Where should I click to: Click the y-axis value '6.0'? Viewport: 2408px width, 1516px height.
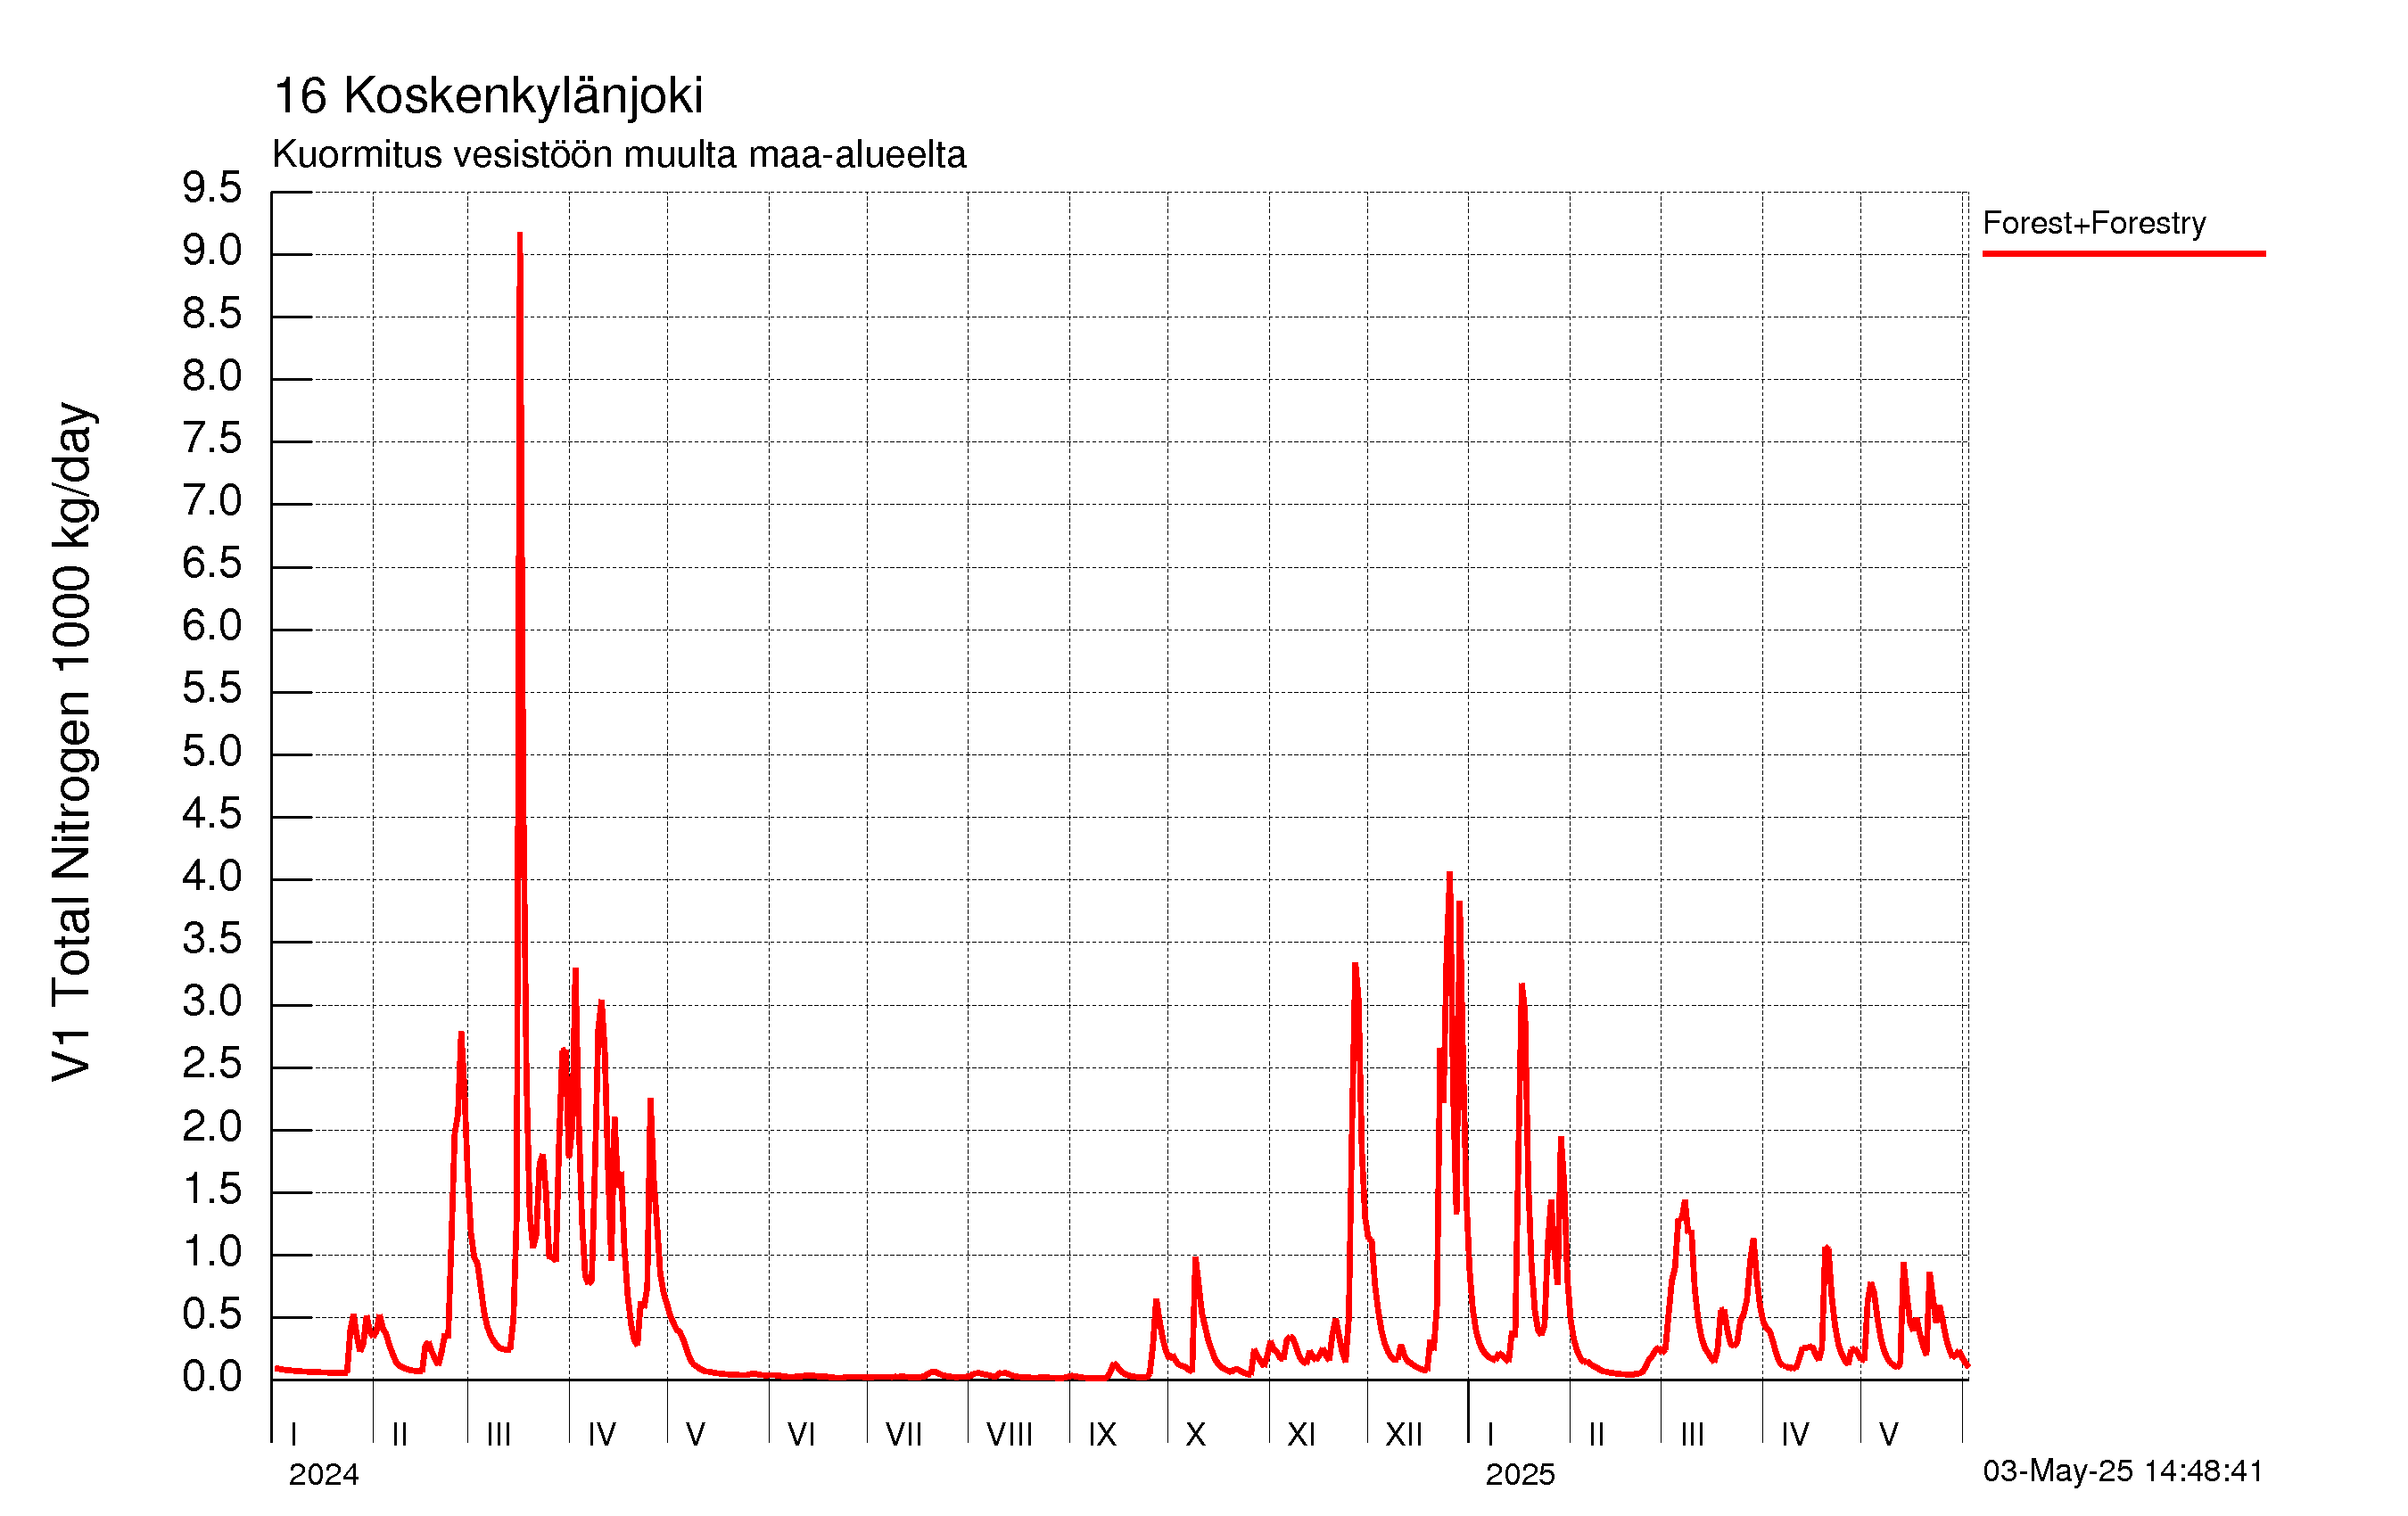pos(212,626)
